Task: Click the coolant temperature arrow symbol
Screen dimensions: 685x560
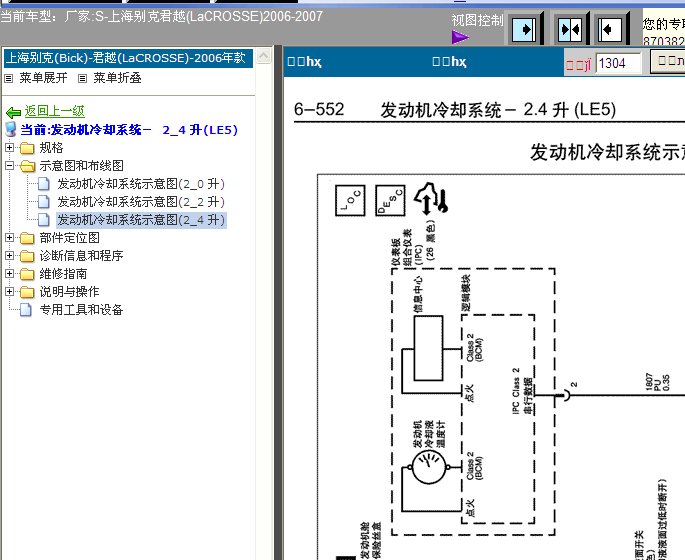Action: tap(432, 199)
